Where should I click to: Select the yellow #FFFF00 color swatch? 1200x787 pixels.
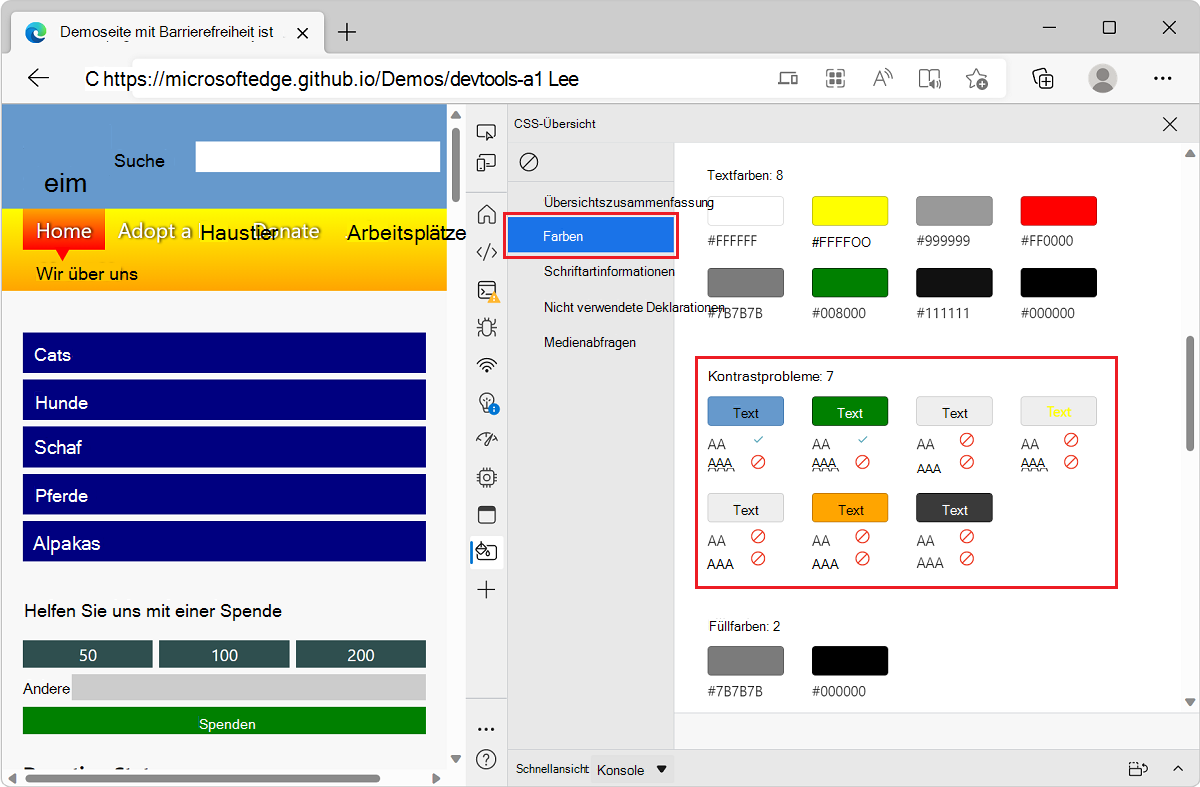tap(849, 210)
